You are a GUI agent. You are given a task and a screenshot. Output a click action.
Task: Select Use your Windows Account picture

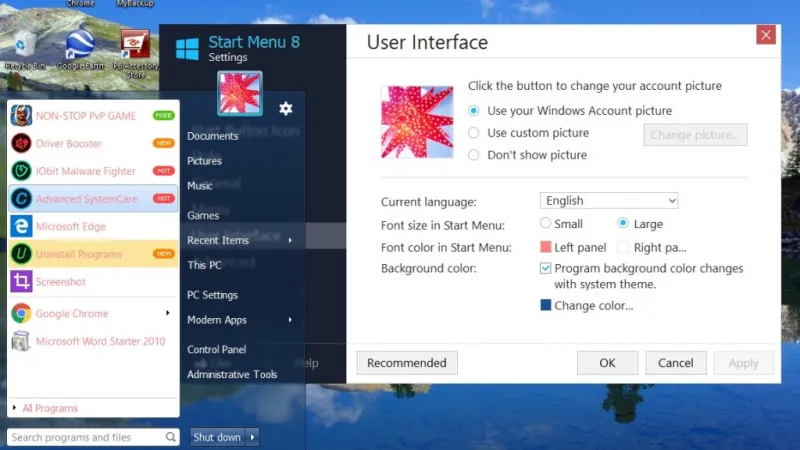[x=473, y=111]
